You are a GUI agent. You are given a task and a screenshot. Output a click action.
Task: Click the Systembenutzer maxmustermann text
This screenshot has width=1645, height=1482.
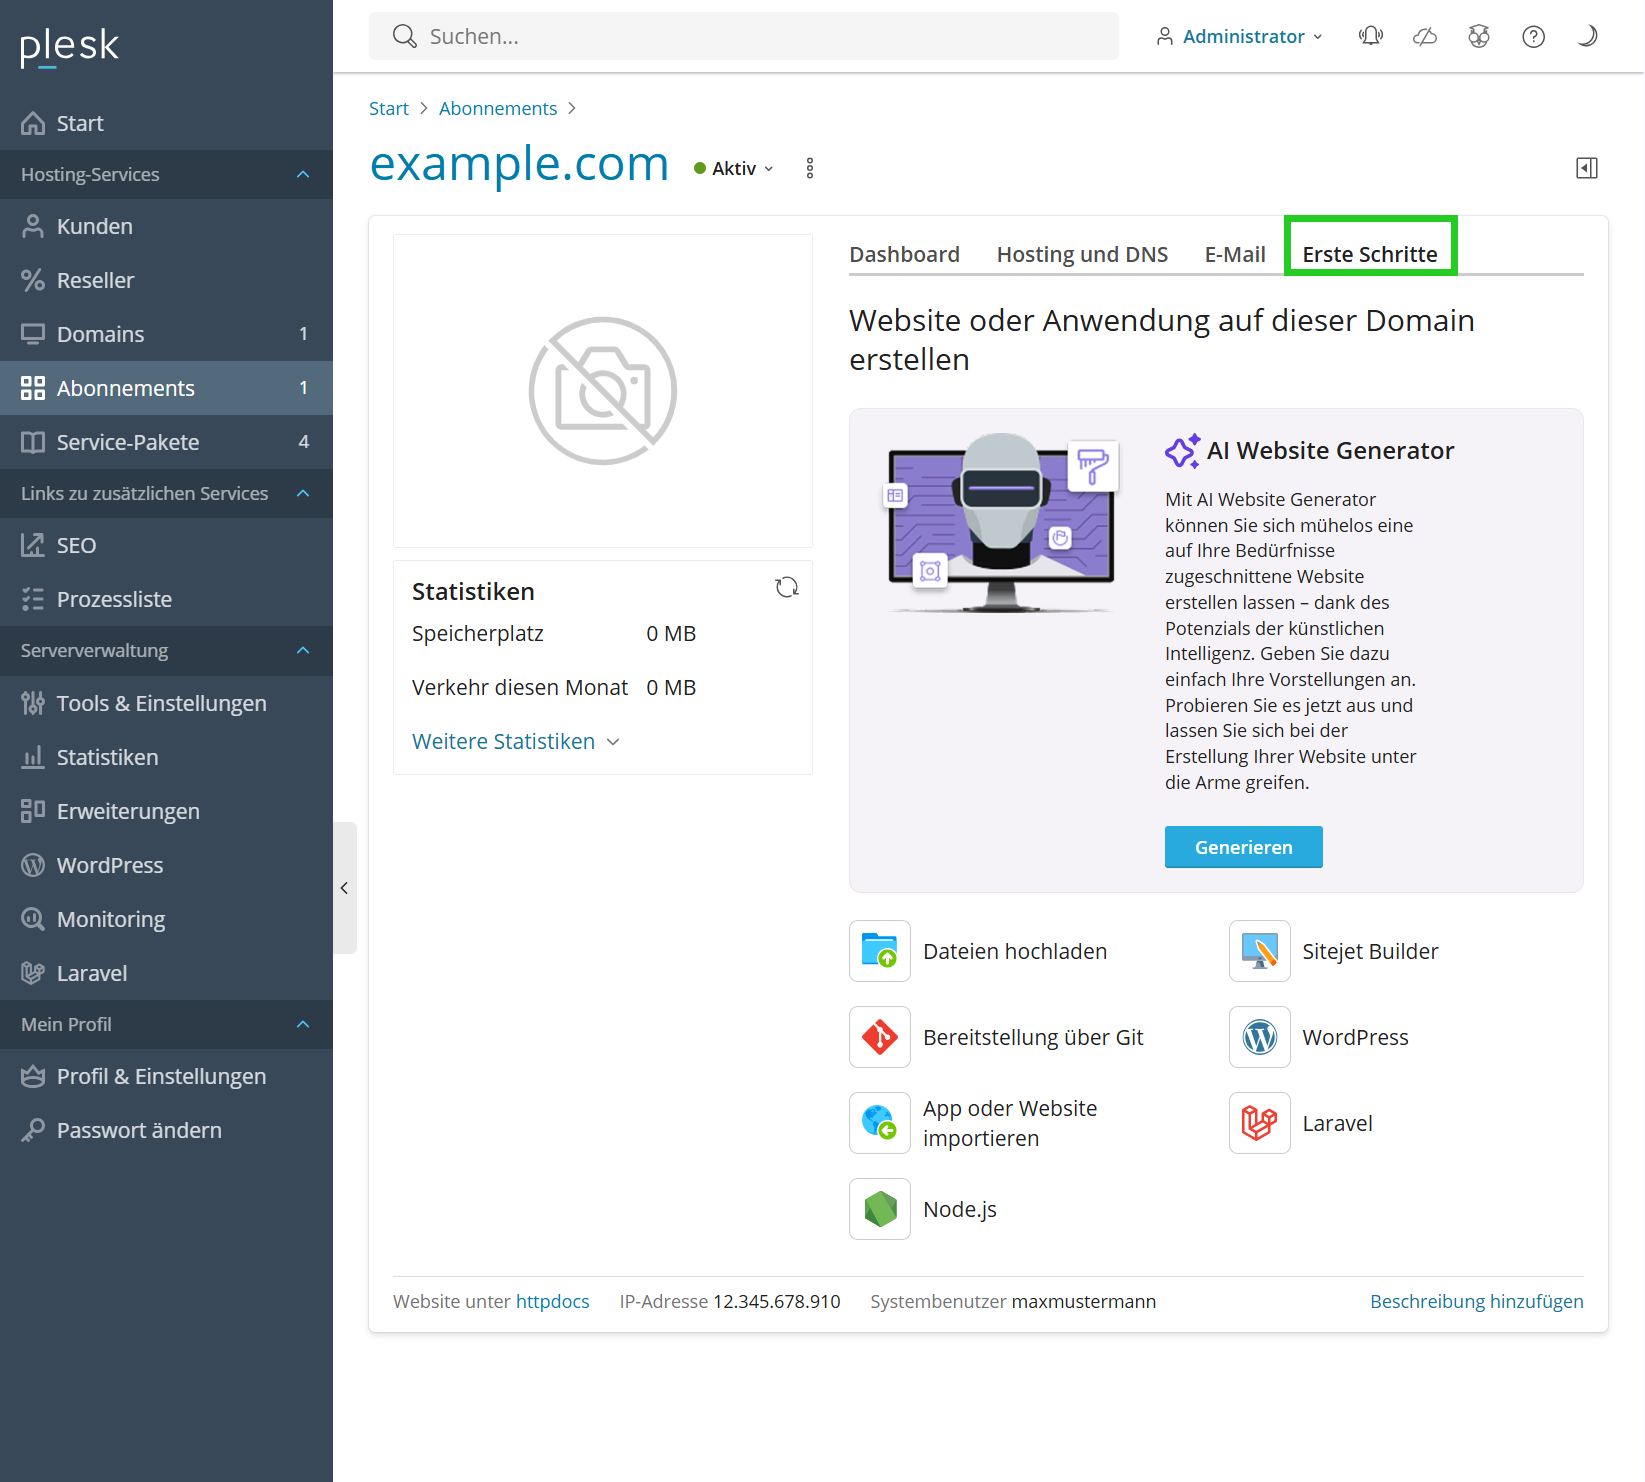[1013, 1301]
